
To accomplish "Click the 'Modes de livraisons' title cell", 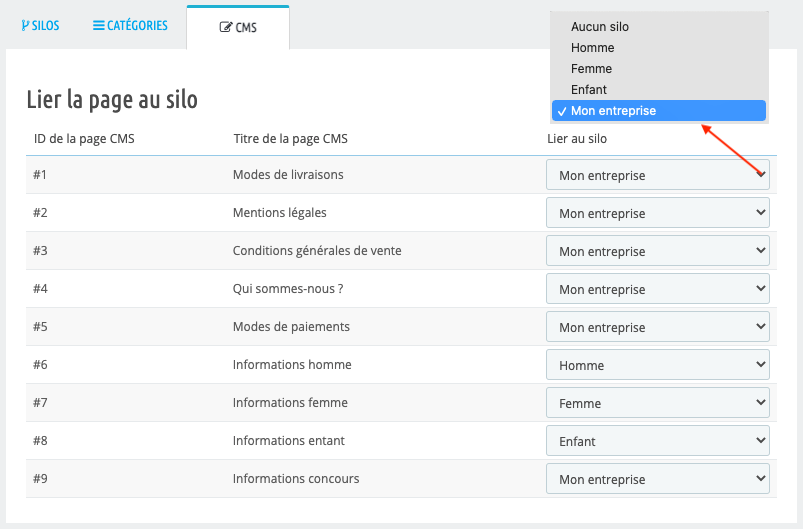I will (x=288, y=175).
